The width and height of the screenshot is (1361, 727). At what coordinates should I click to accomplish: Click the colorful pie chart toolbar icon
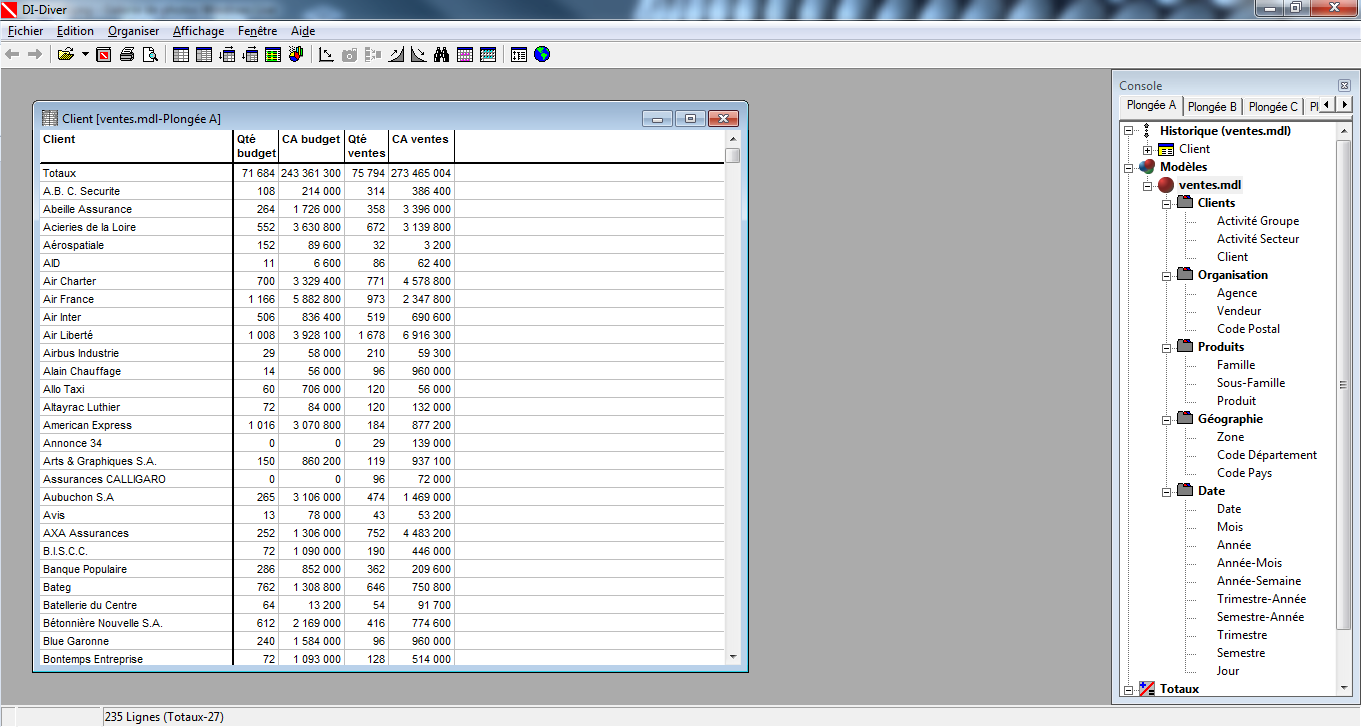click(296, 54)
